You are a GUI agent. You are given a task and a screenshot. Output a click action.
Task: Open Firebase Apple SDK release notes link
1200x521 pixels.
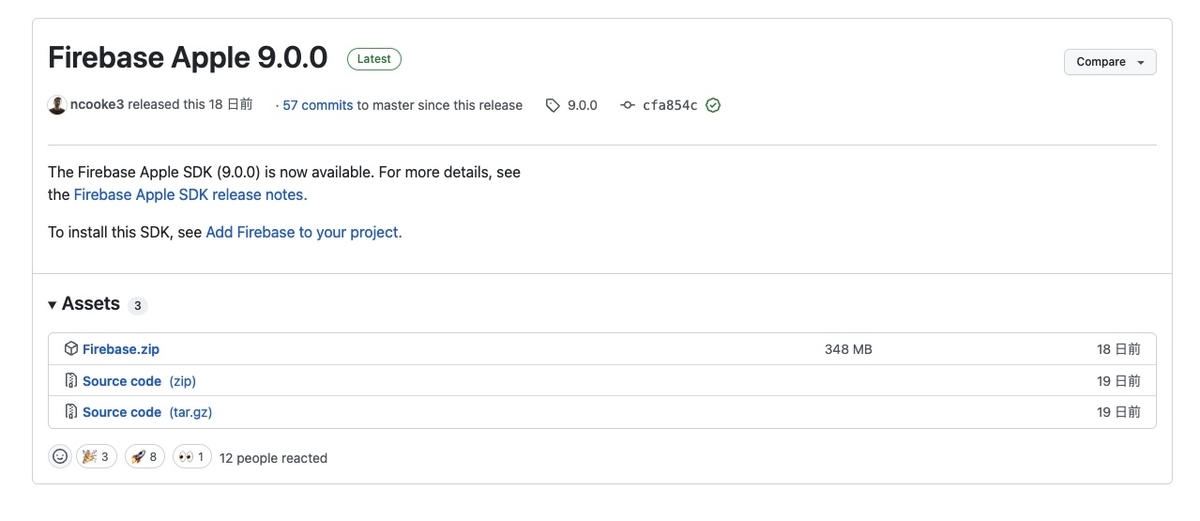[191, 195]
